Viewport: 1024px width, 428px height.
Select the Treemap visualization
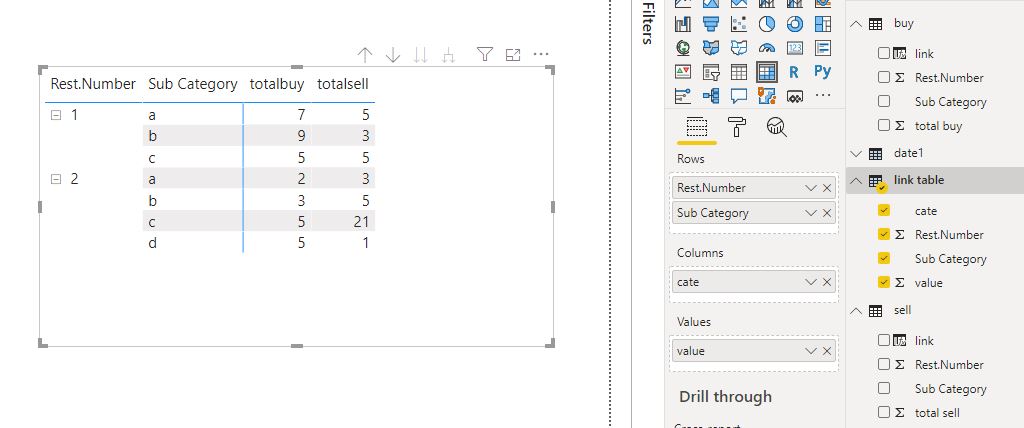(x=823, y=25)
